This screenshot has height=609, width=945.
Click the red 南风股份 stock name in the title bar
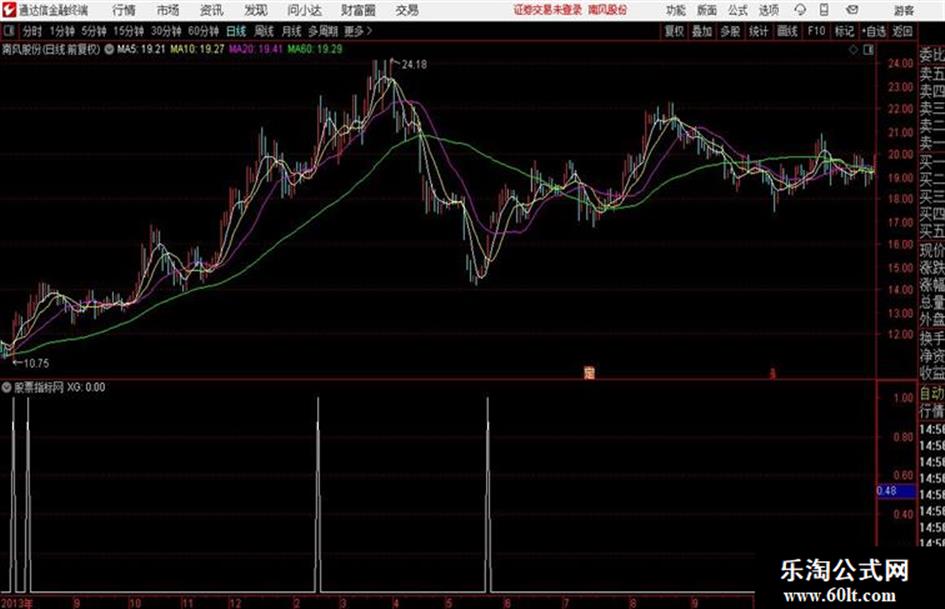pos(607,10)
